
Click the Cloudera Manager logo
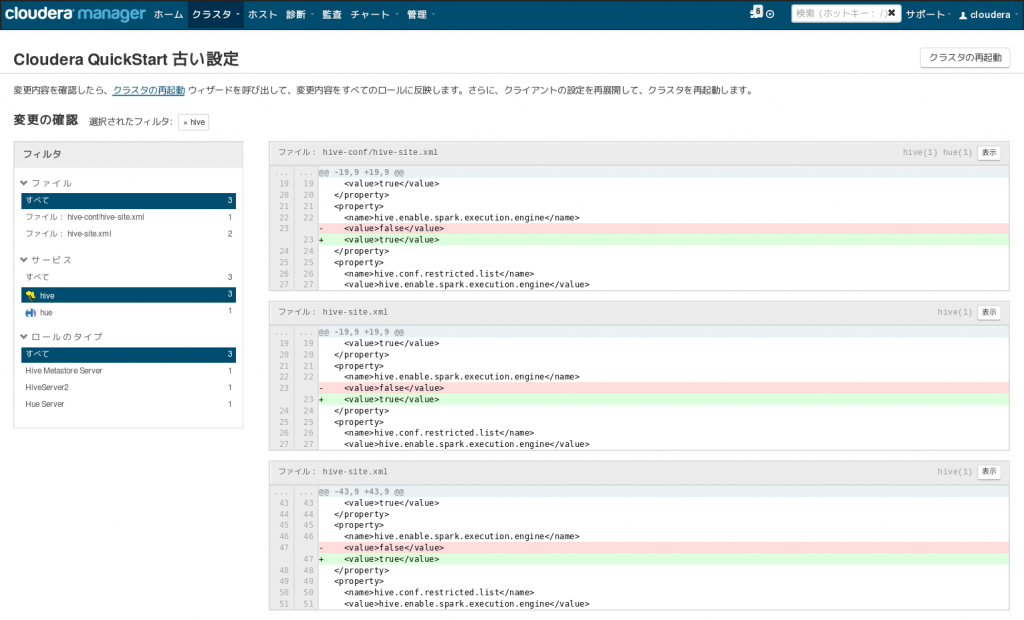tap(75, 14)
